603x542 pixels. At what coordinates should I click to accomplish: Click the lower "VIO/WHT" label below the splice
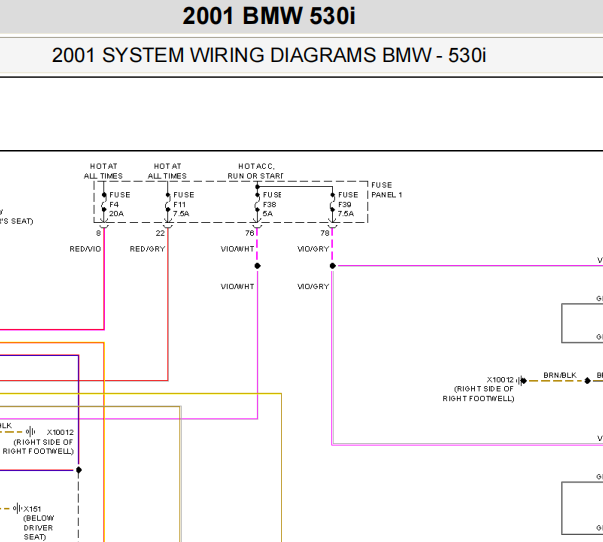tap(237, 287)
